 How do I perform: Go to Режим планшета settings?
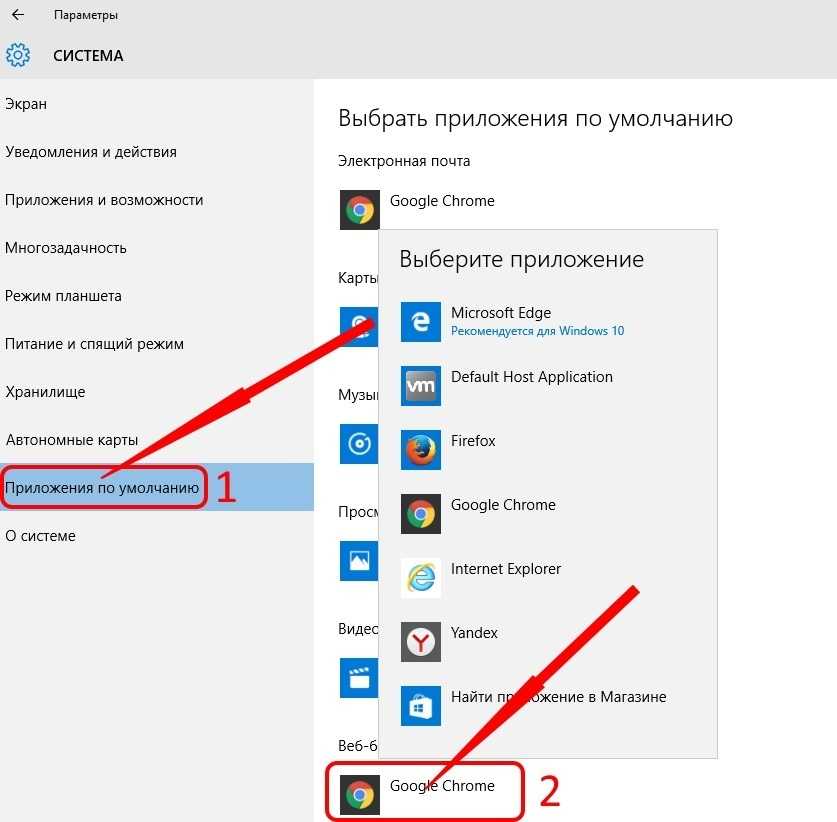(x=157, y=296)
